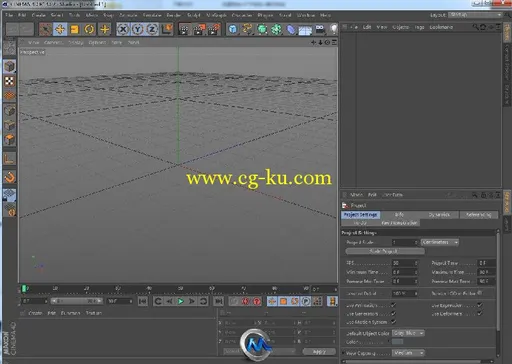The height and width of the screenshot is (364, 512).
Task: Click the axis L-shaped icon in left toolbar
Action: 10,158
